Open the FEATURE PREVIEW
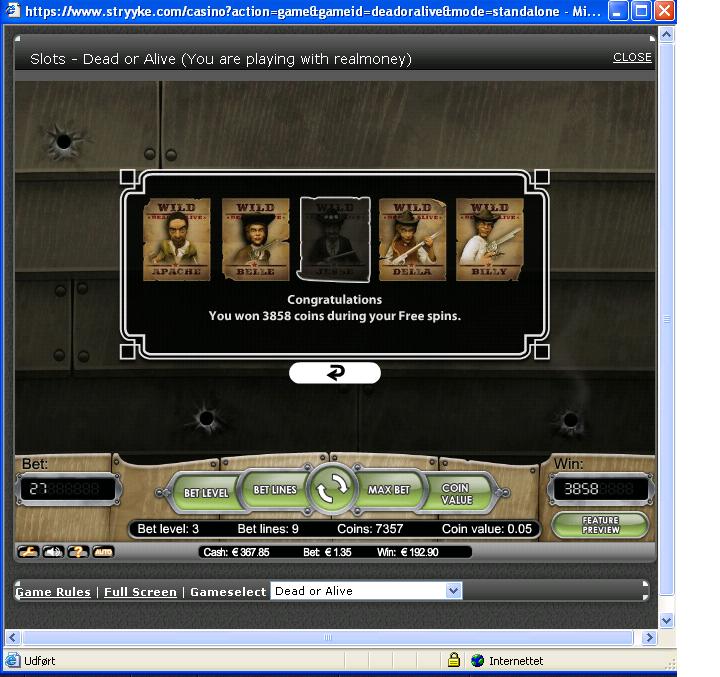The height and width of the screenshot is (677, 720). 600,525
